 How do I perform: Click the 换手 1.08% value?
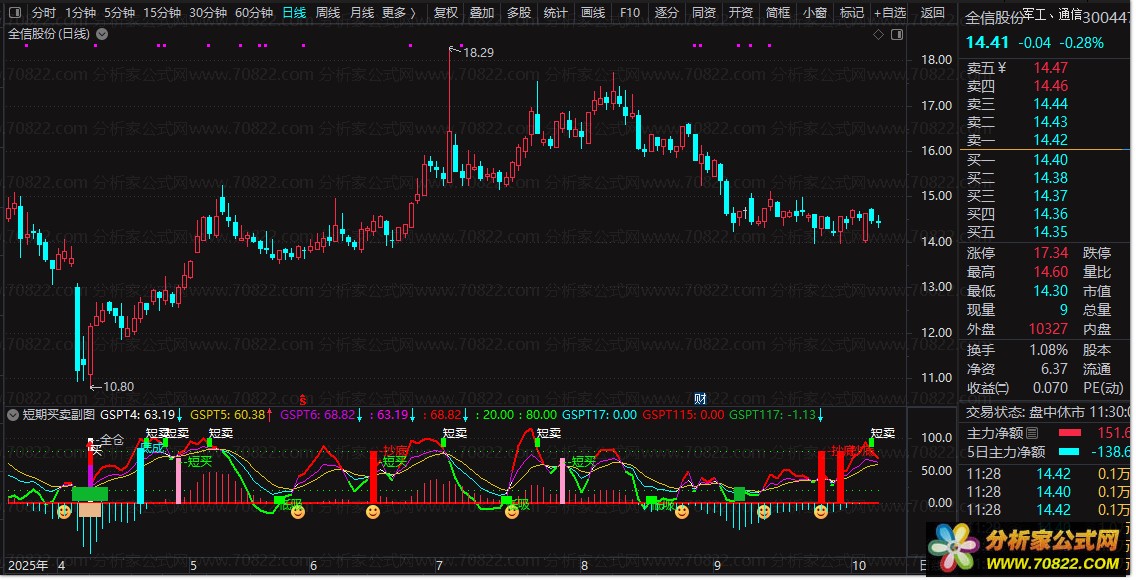(x=1049, y=350)
